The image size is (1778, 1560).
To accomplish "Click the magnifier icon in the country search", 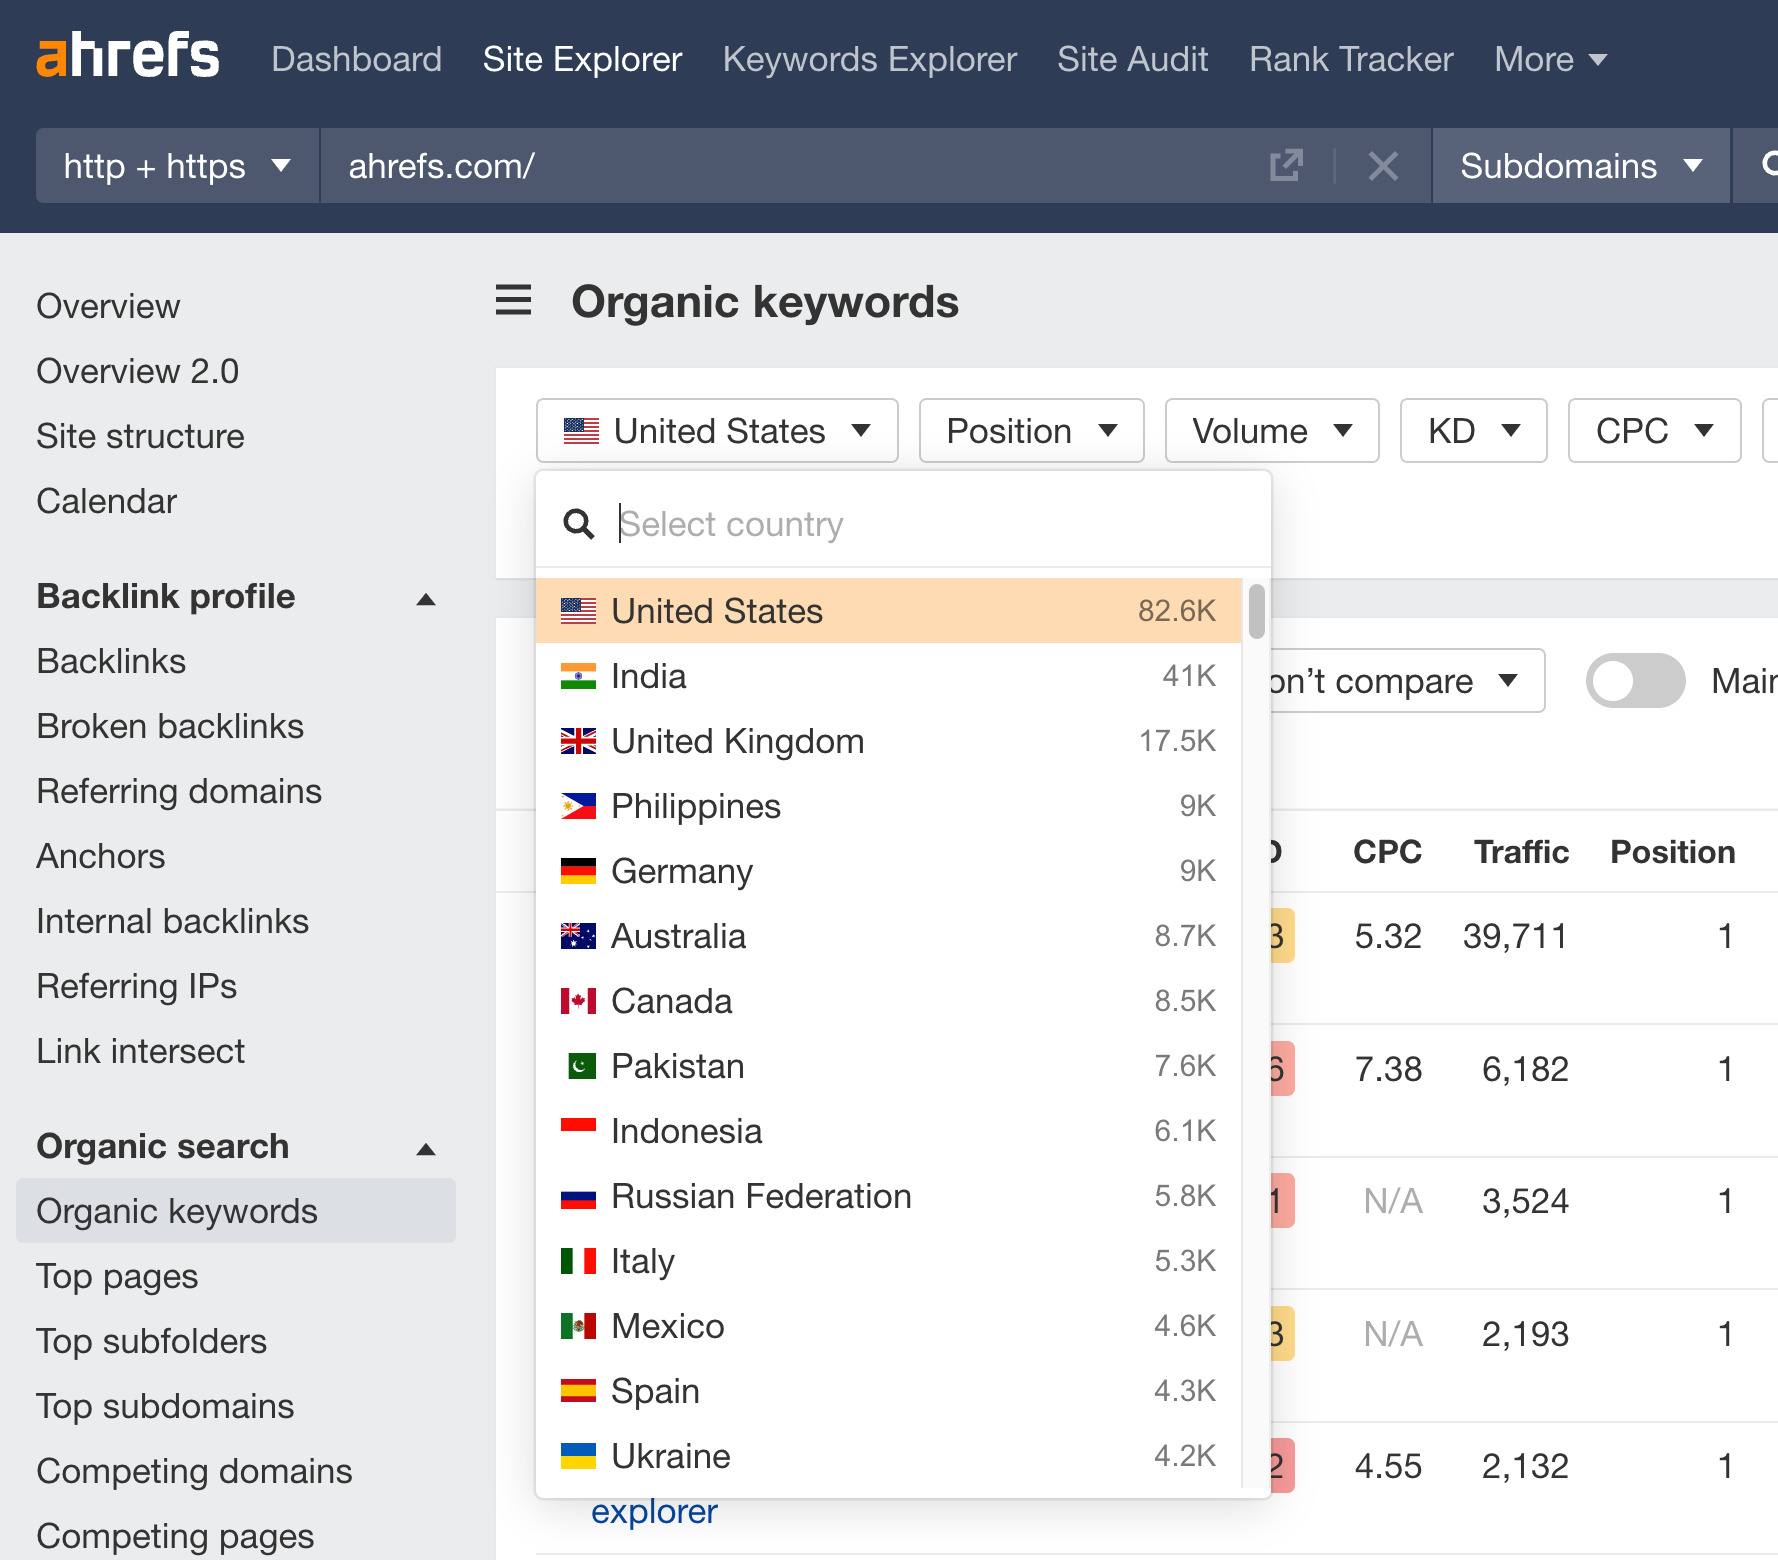I will [580, 524].
